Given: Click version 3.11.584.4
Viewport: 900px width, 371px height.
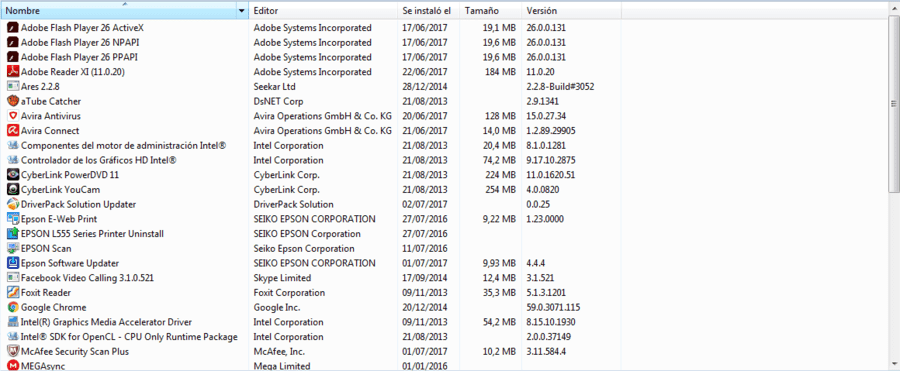Looking at the screenshot, I should point(546,351).
